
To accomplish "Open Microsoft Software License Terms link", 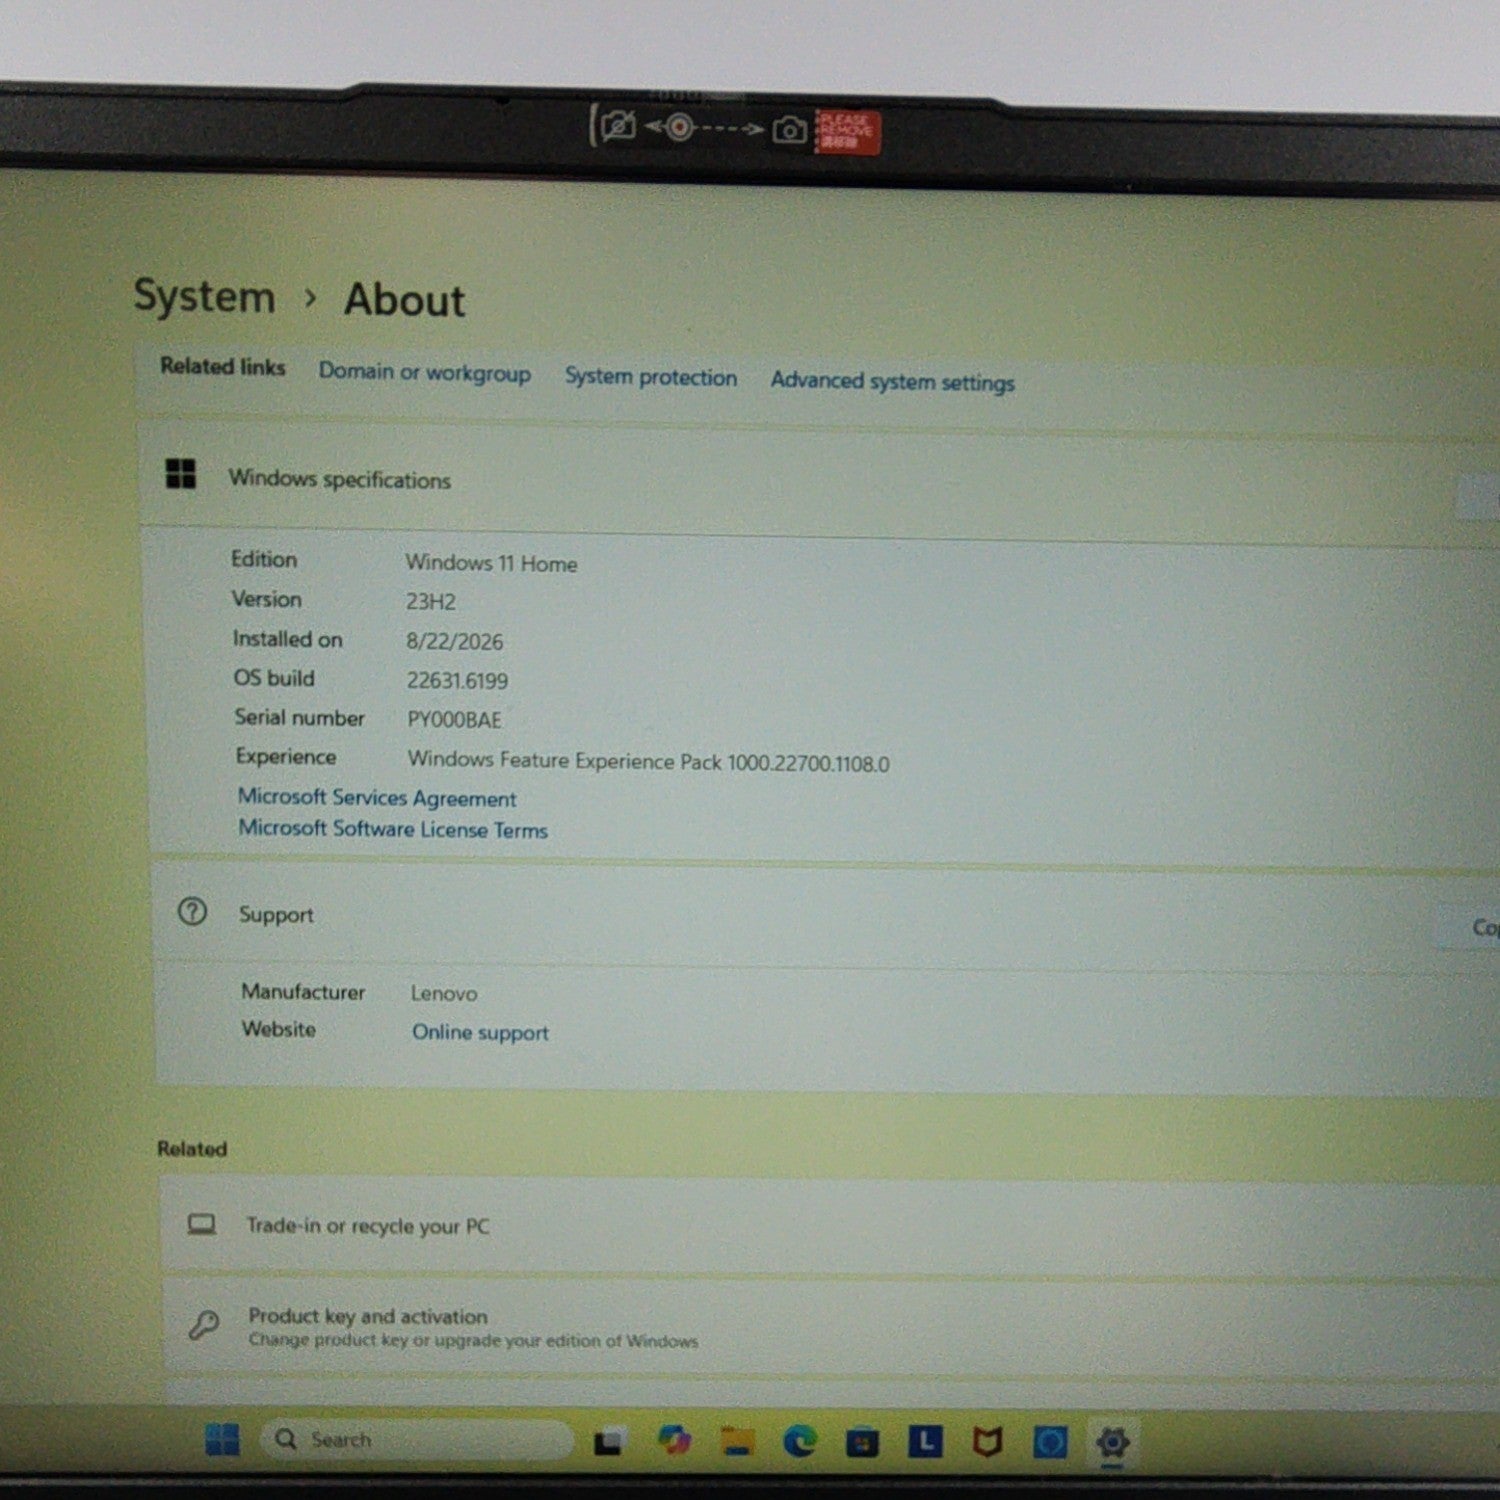I will tap(393, 829).
